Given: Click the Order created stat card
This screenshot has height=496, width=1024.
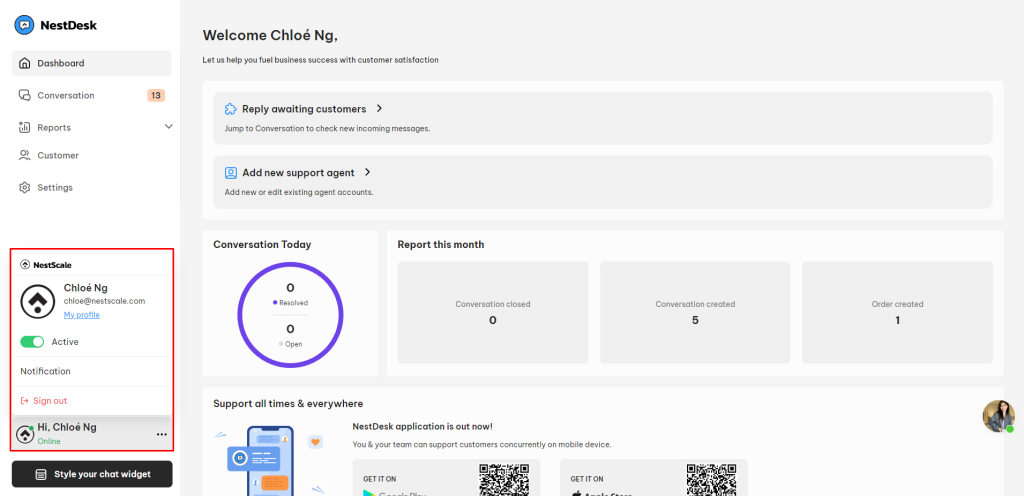Looking at the screenshot, I should click(897, 313).
